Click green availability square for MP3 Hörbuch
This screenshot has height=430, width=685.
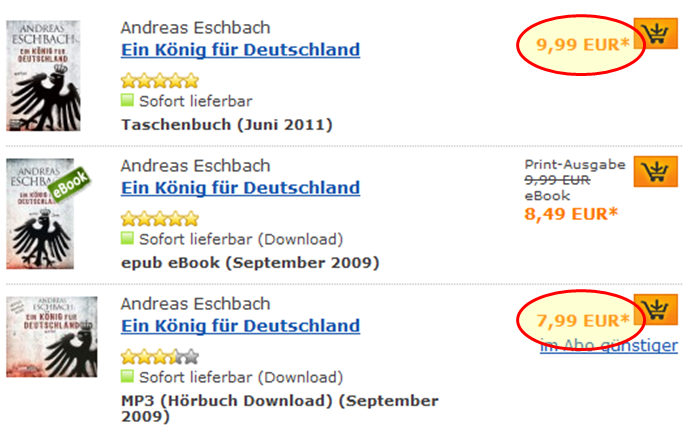click(x=127, y=377)
